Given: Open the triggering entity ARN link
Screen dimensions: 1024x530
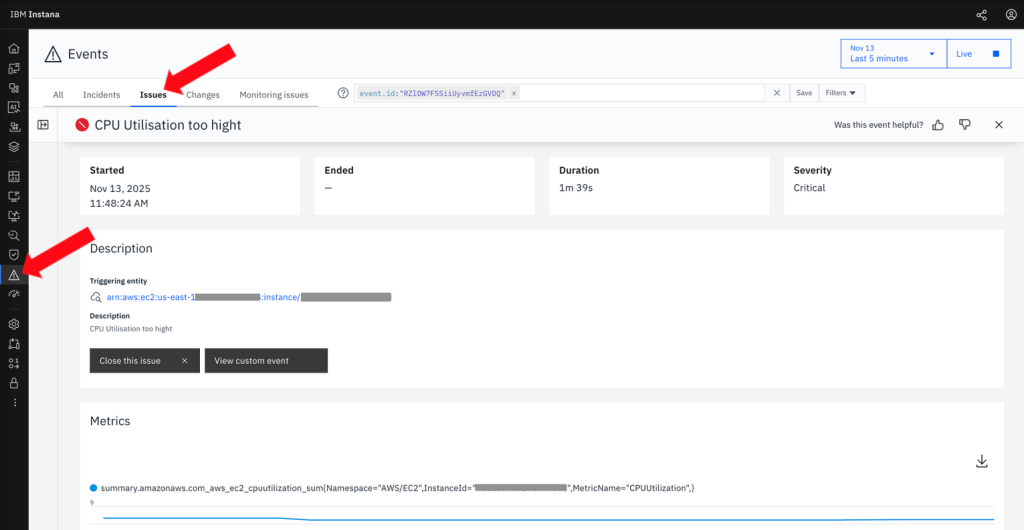Looking at the screenshot, I should (x=249, y=297).
